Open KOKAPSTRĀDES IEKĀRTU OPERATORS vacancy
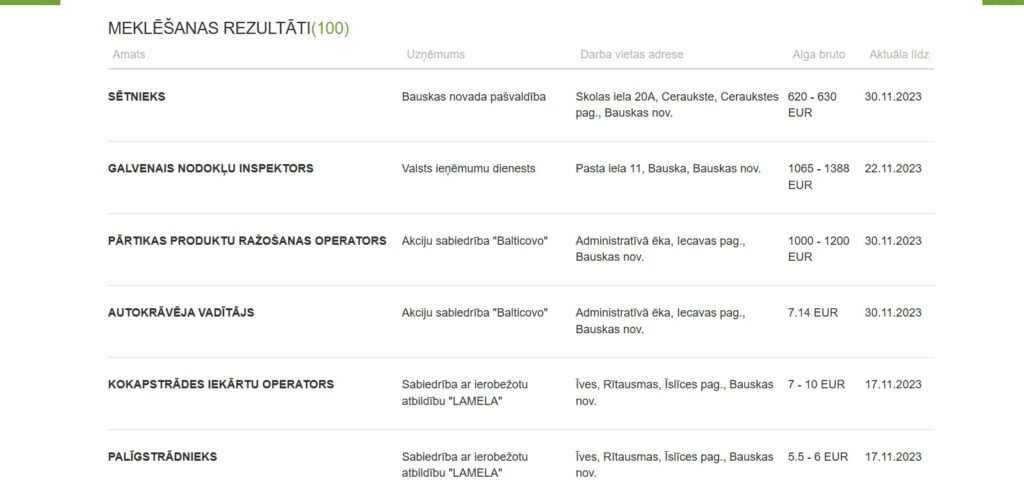The height and width of the screenshot is (496, 1024). (220, 385)
